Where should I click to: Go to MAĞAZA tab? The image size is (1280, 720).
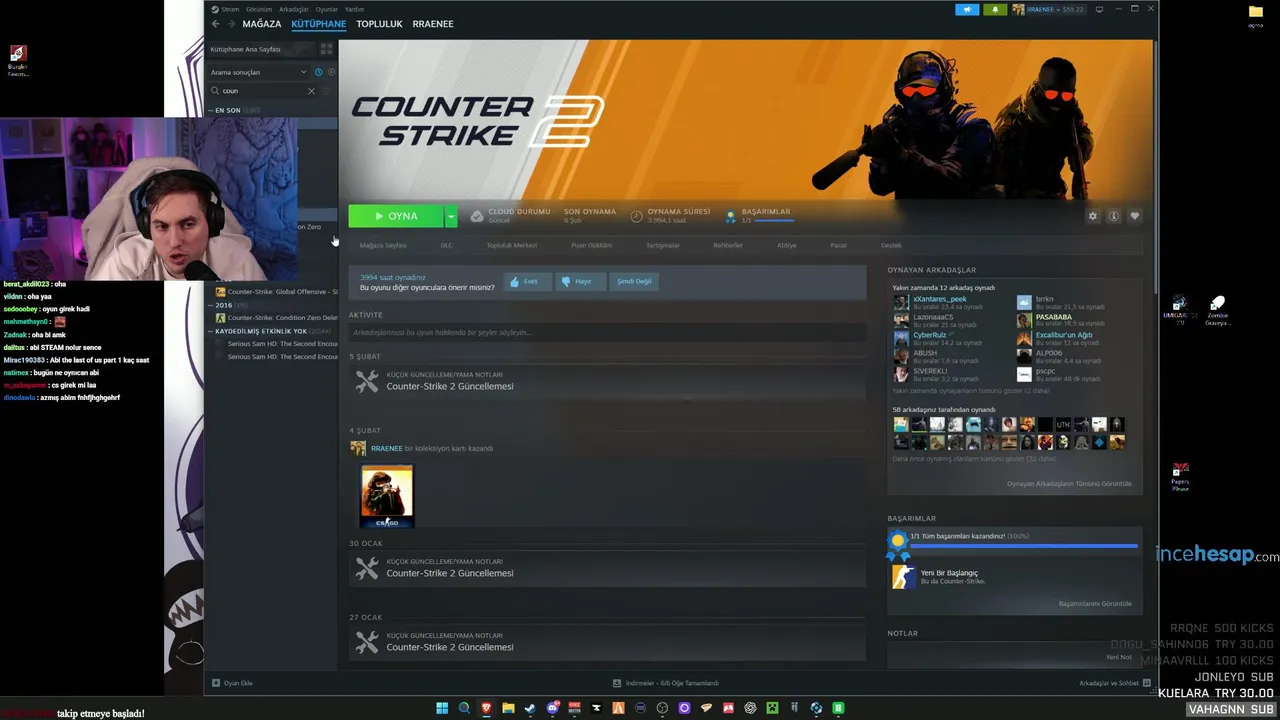pos(262,24)
